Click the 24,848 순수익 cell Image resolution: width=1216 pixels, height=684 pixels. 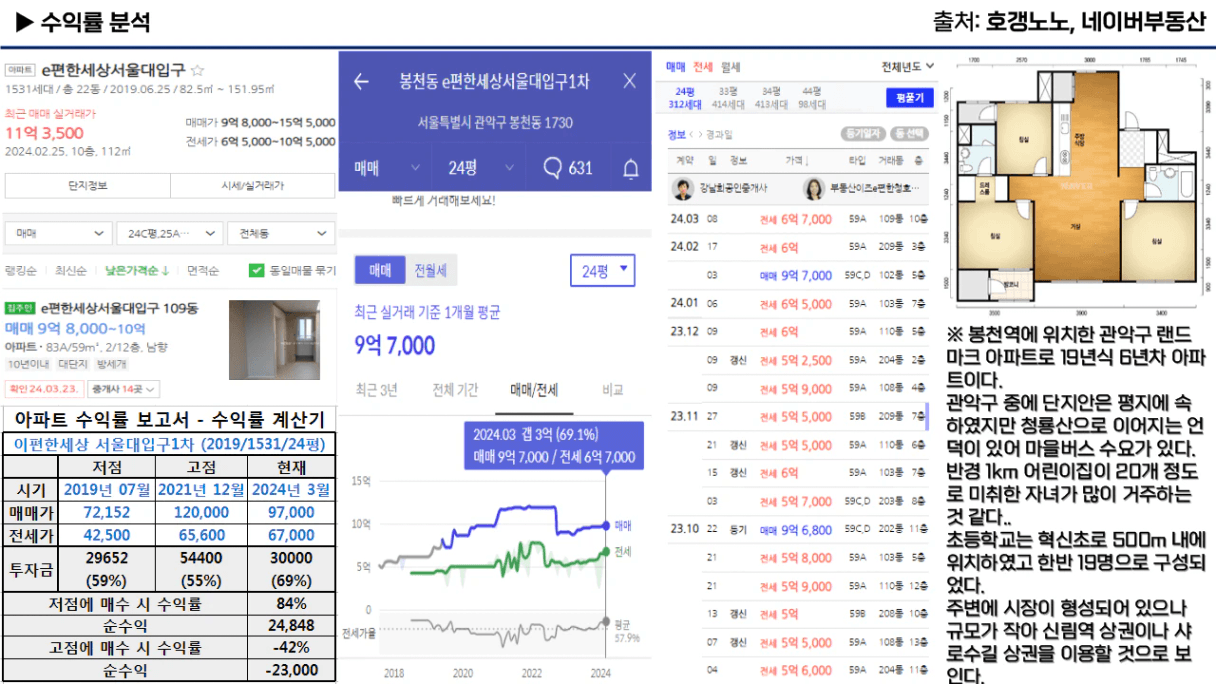[291, 626]
